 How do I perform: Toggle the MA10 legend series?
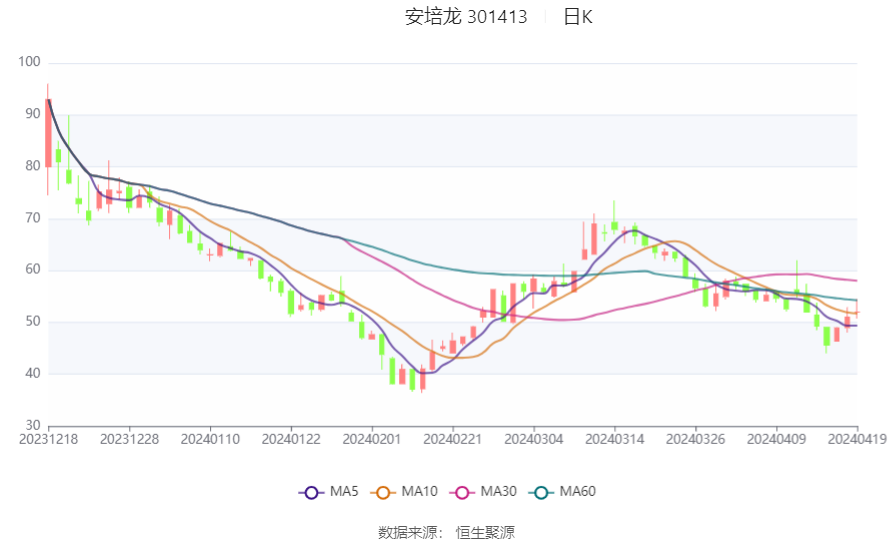(404, 492)
